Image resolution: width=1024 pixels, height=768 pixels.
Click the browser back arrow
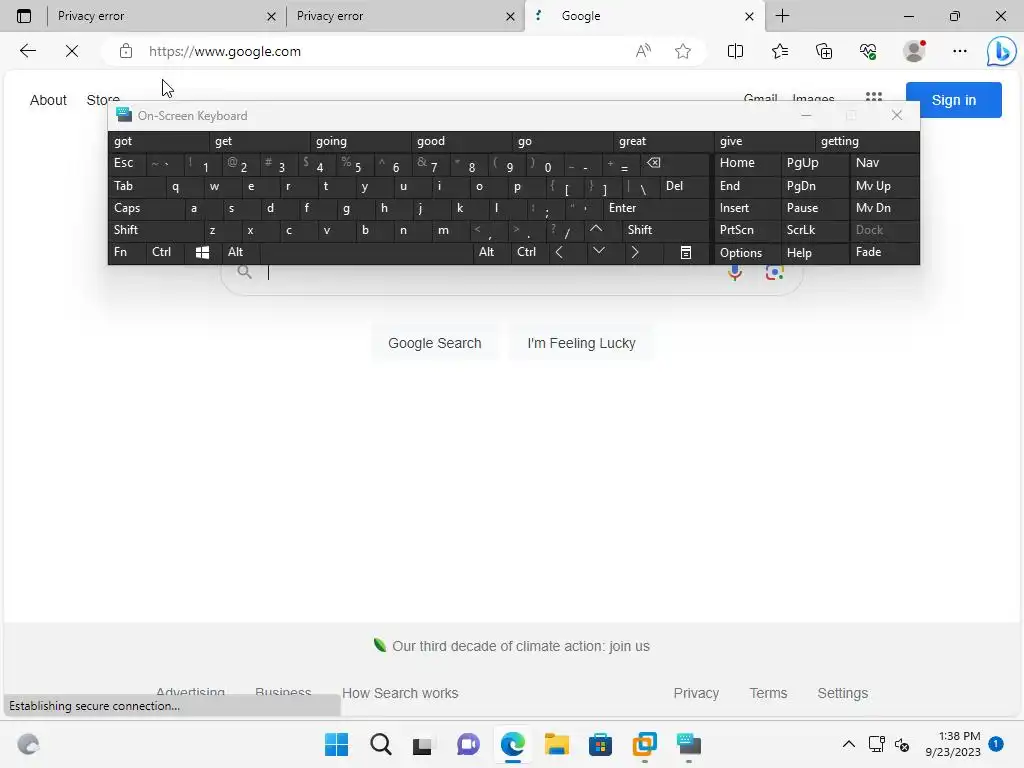(28, 51)
